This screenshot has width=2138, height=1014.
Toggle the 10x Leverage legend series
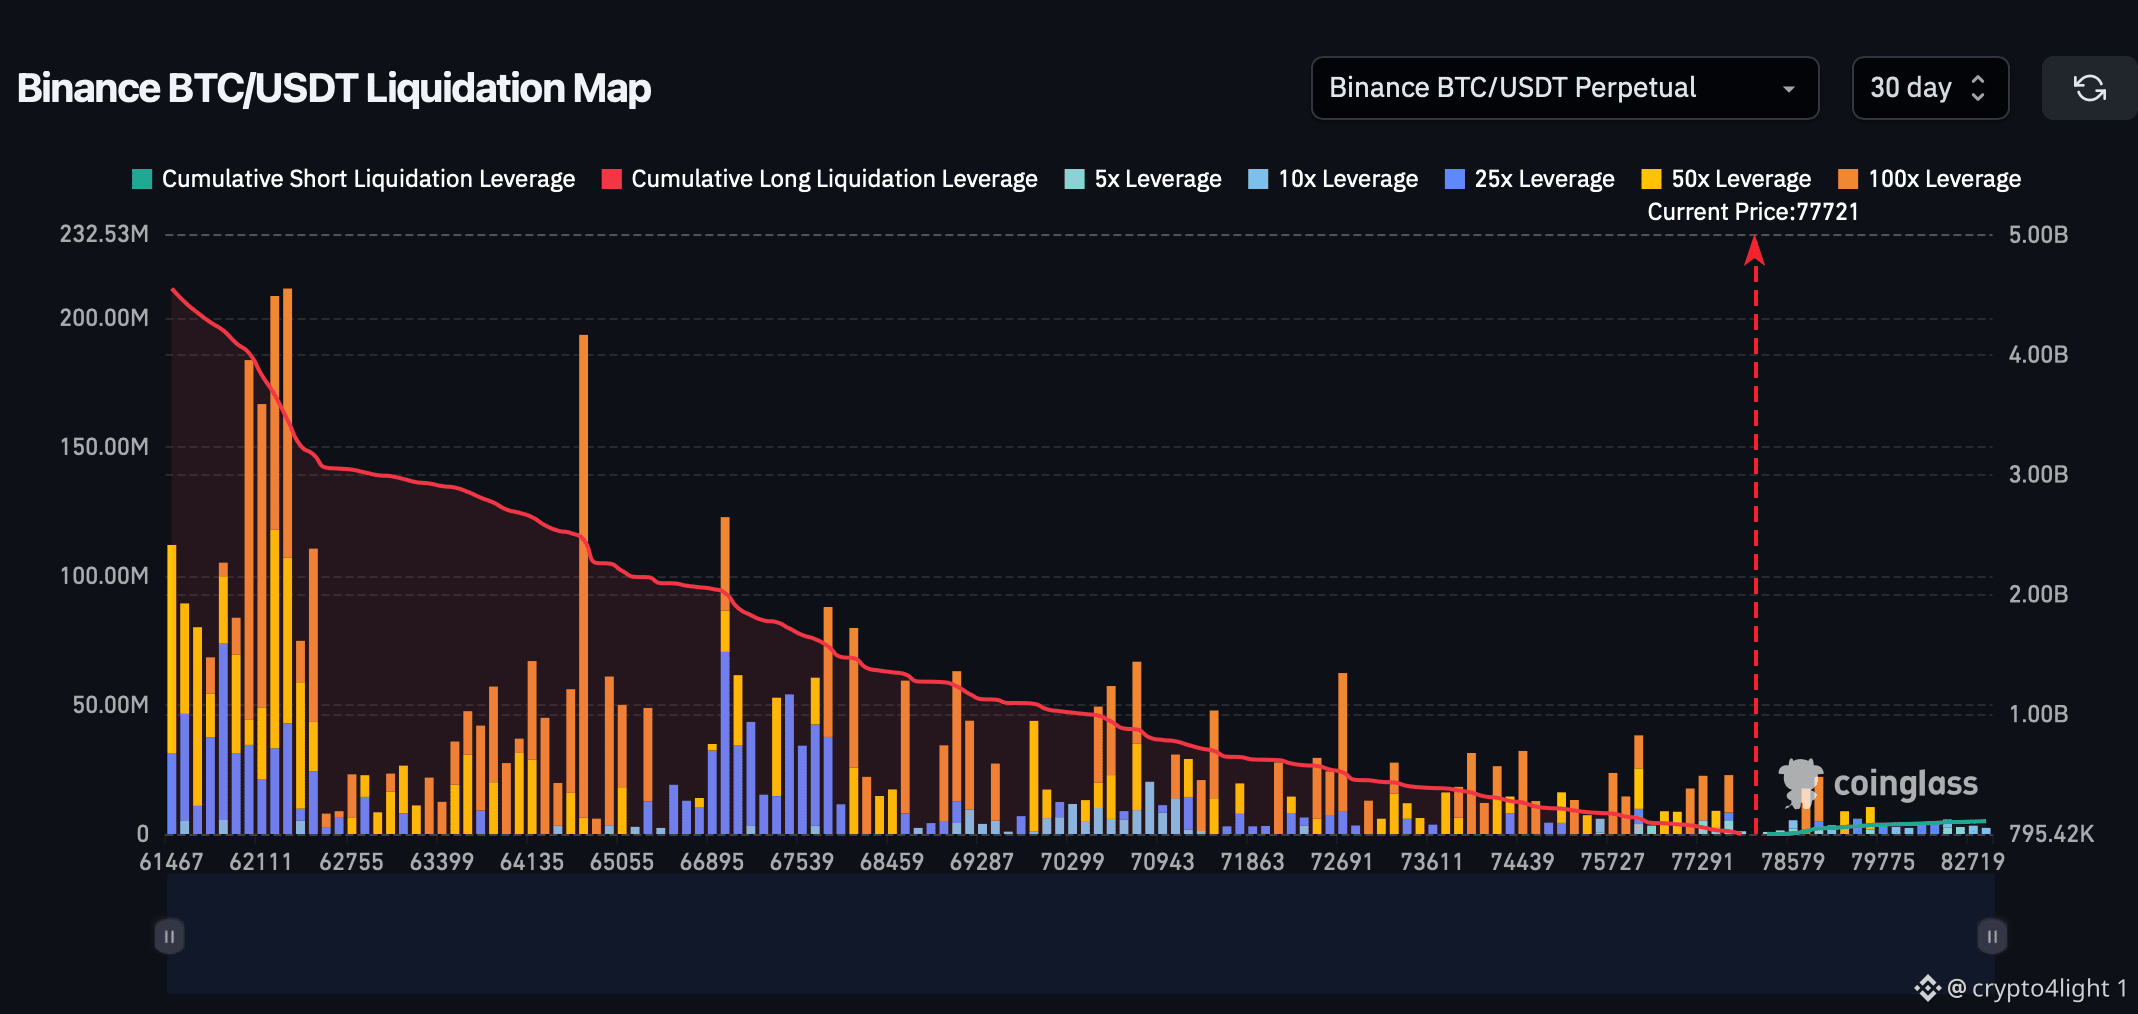(1334, 179)
